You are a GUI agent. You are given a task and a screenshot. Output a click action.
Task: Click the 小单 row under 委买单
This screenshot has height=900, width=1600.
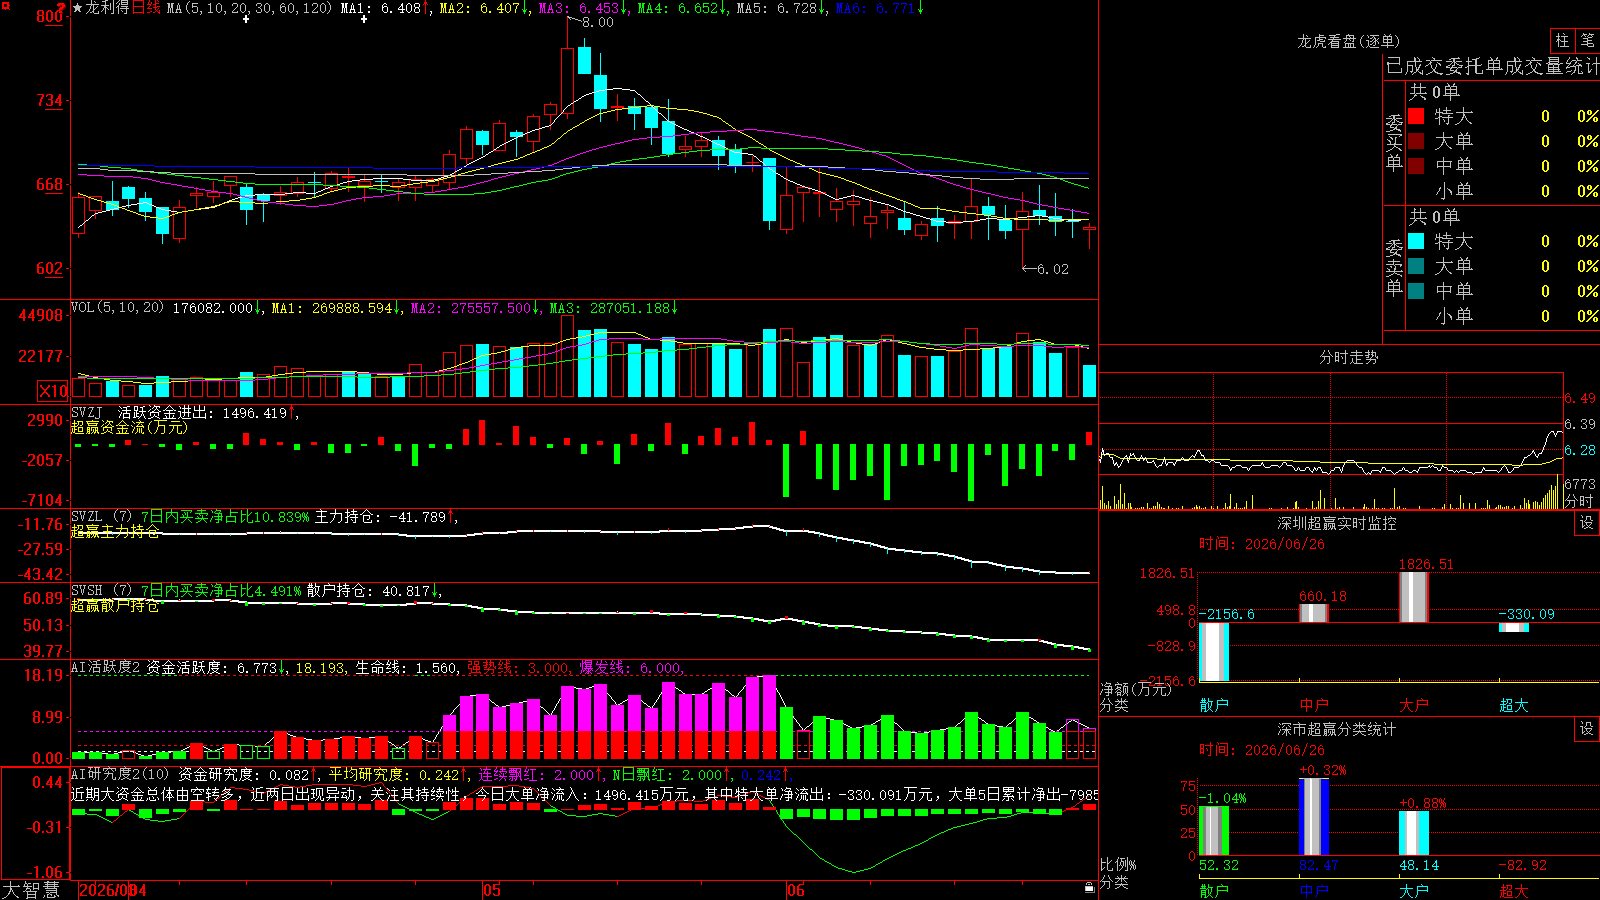[x=1503, y=191]
